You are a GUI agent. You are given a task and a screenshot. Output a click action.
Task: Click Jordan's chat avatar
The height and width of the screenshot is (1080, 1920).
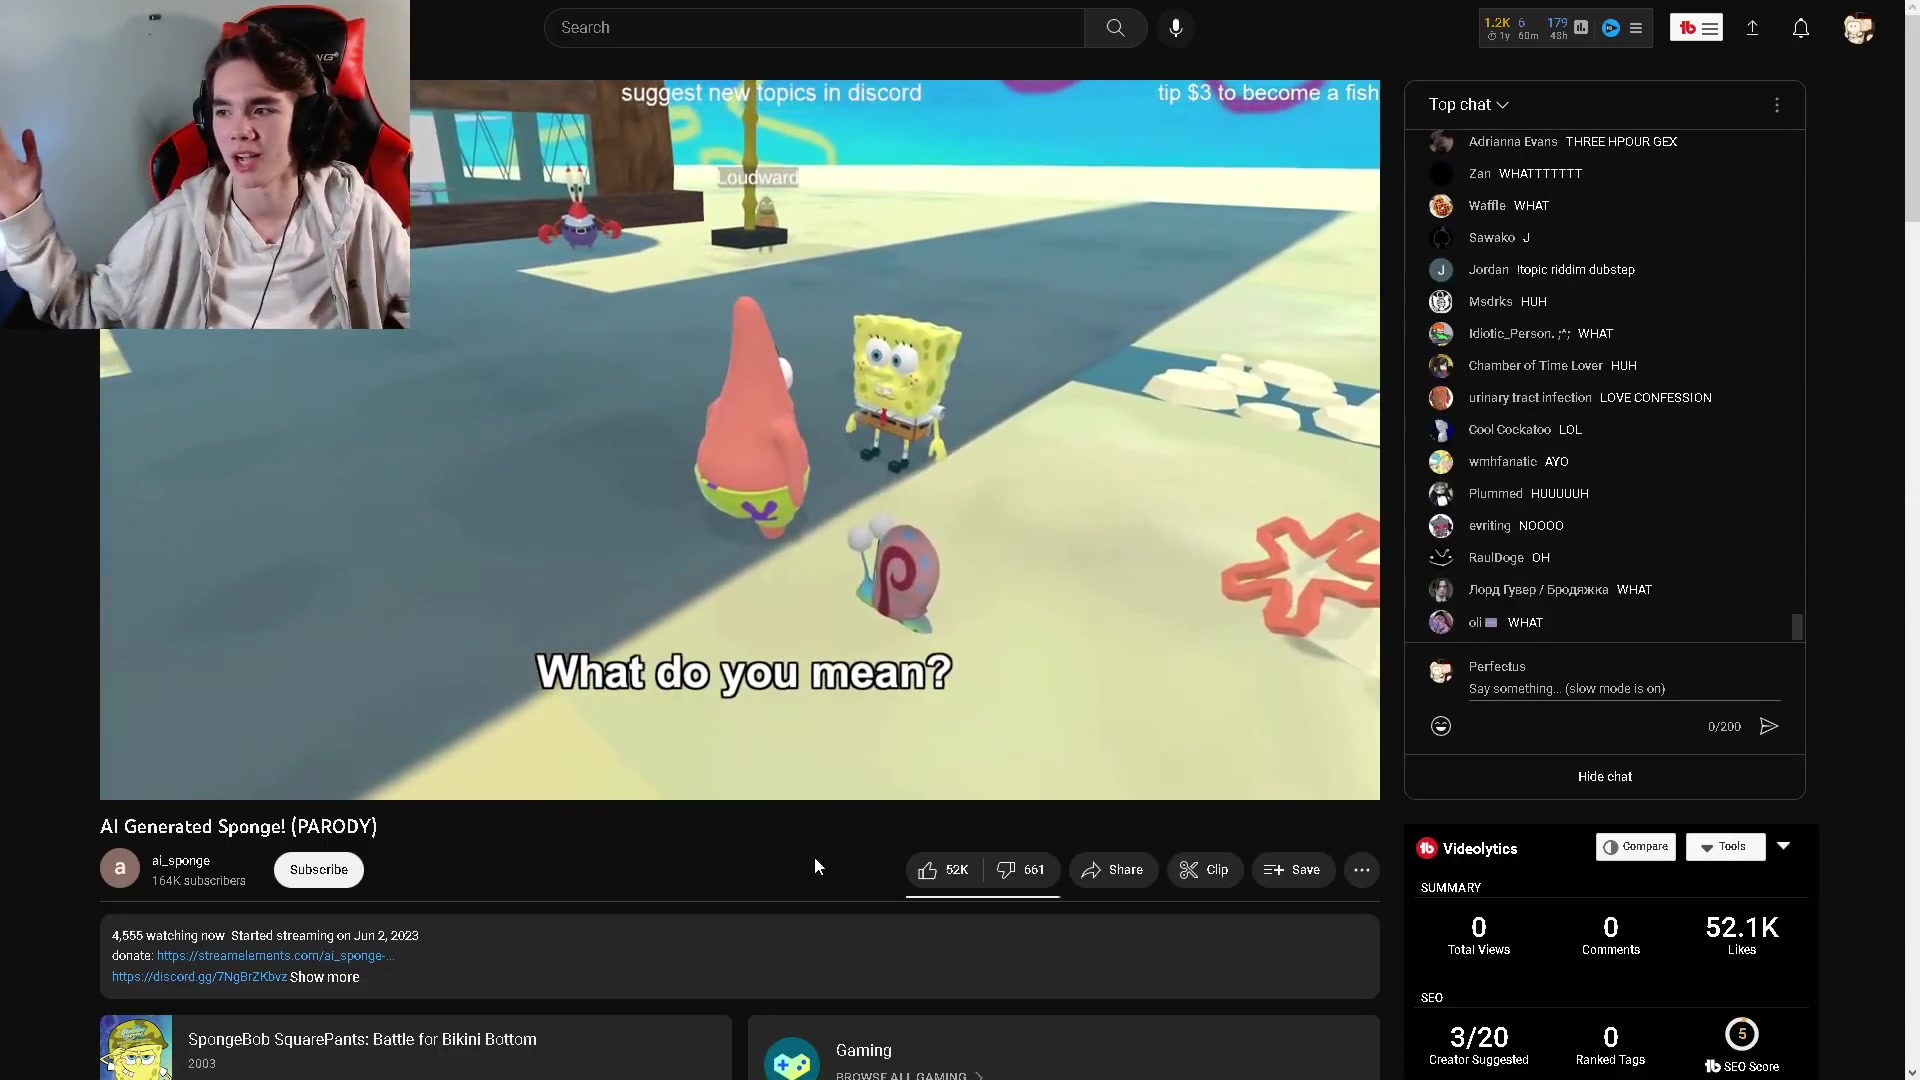point(1441,270)
